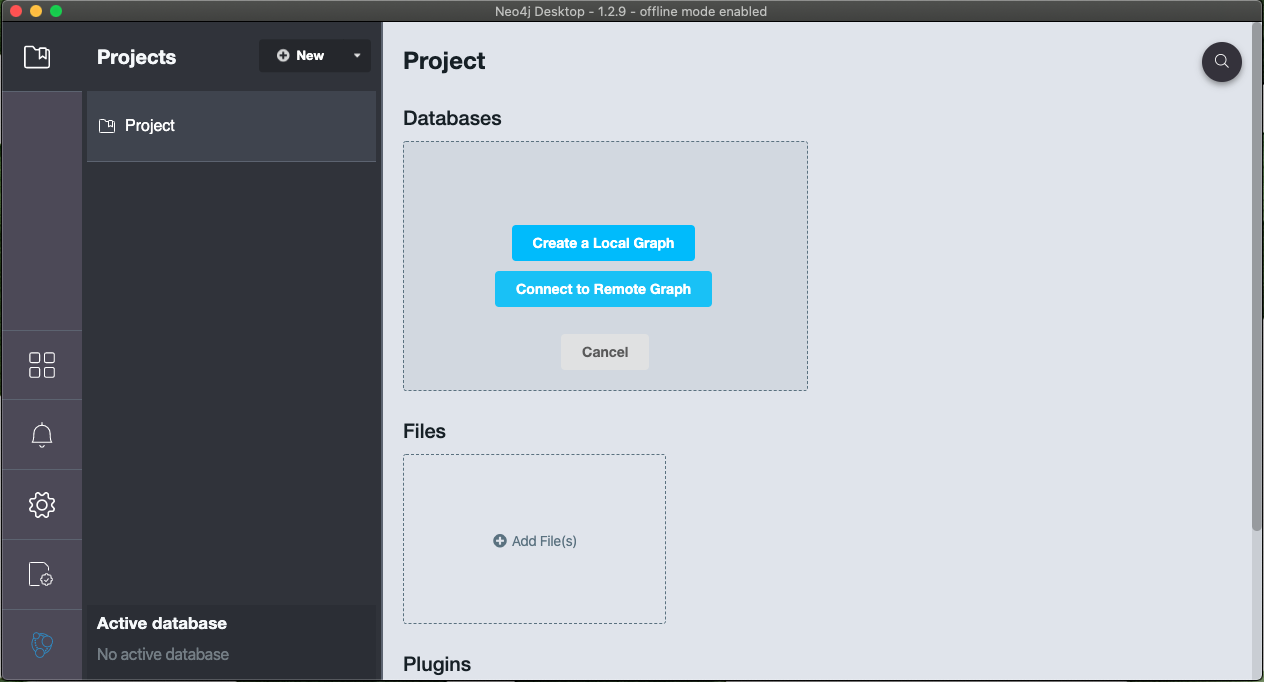
Task: Click the Project title heading
Action: pos(443,60)
